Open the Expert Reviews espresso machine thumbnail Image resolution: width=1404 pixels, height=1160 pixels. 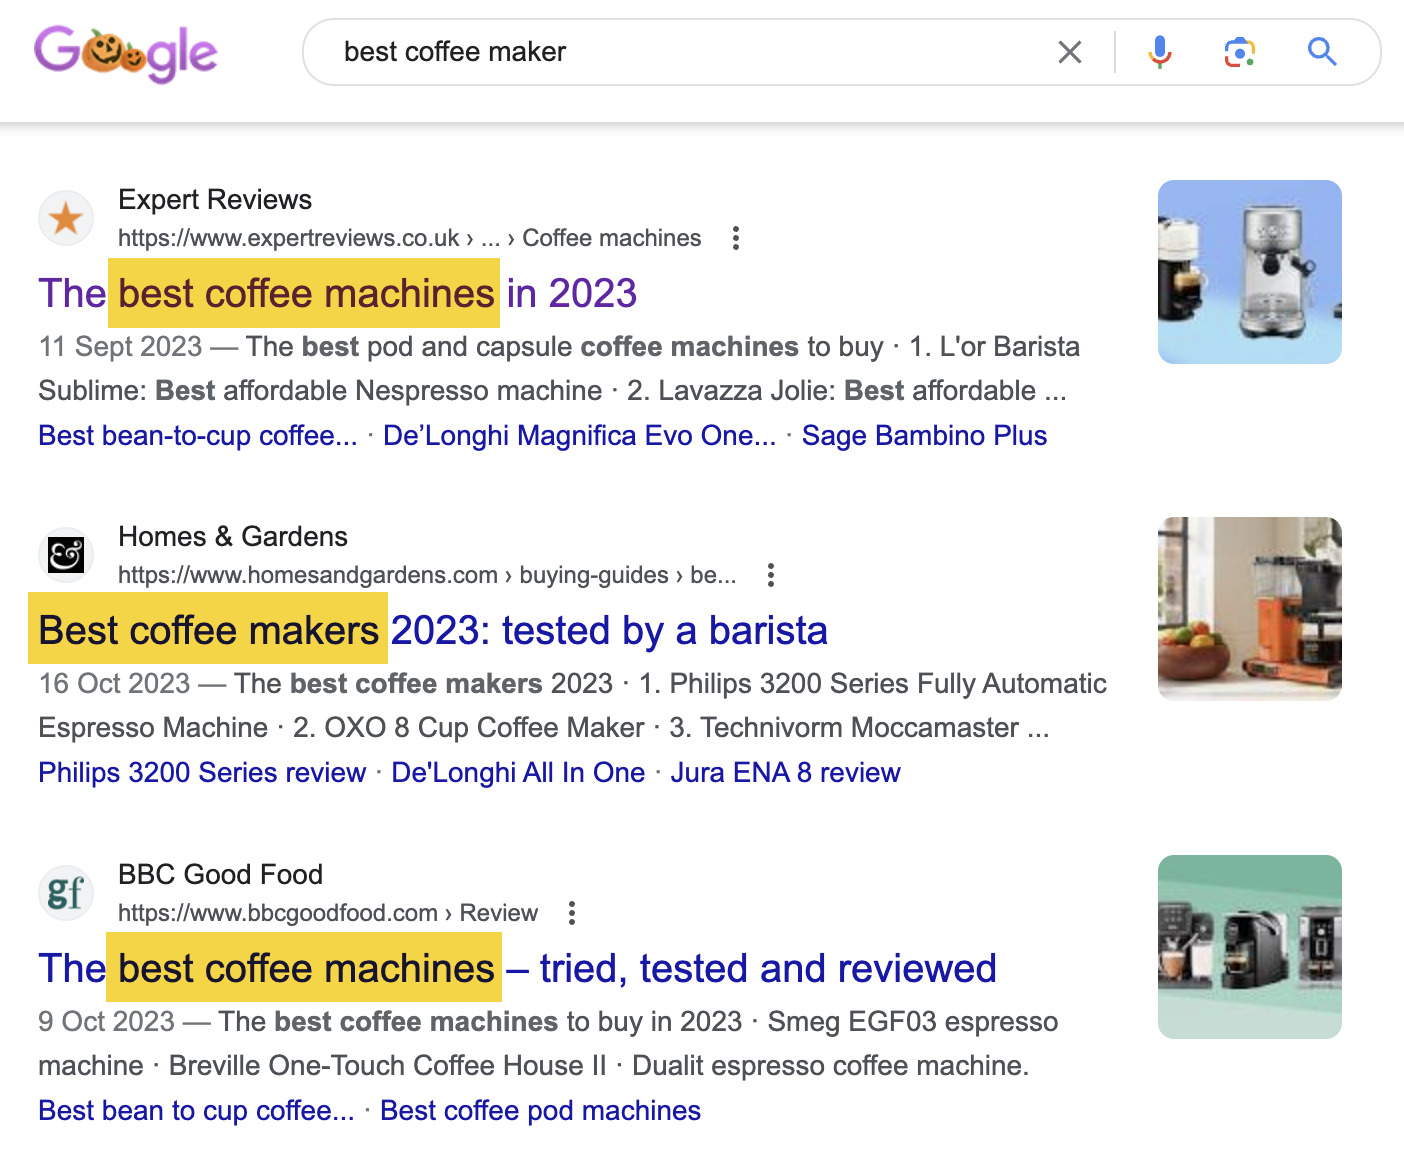point(1249,272)
